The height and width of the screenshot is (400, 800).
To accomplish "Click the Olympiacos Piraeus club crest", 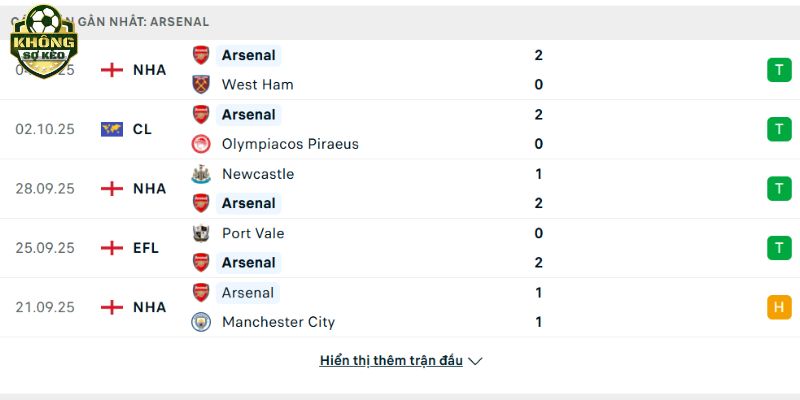I will 201,144.
